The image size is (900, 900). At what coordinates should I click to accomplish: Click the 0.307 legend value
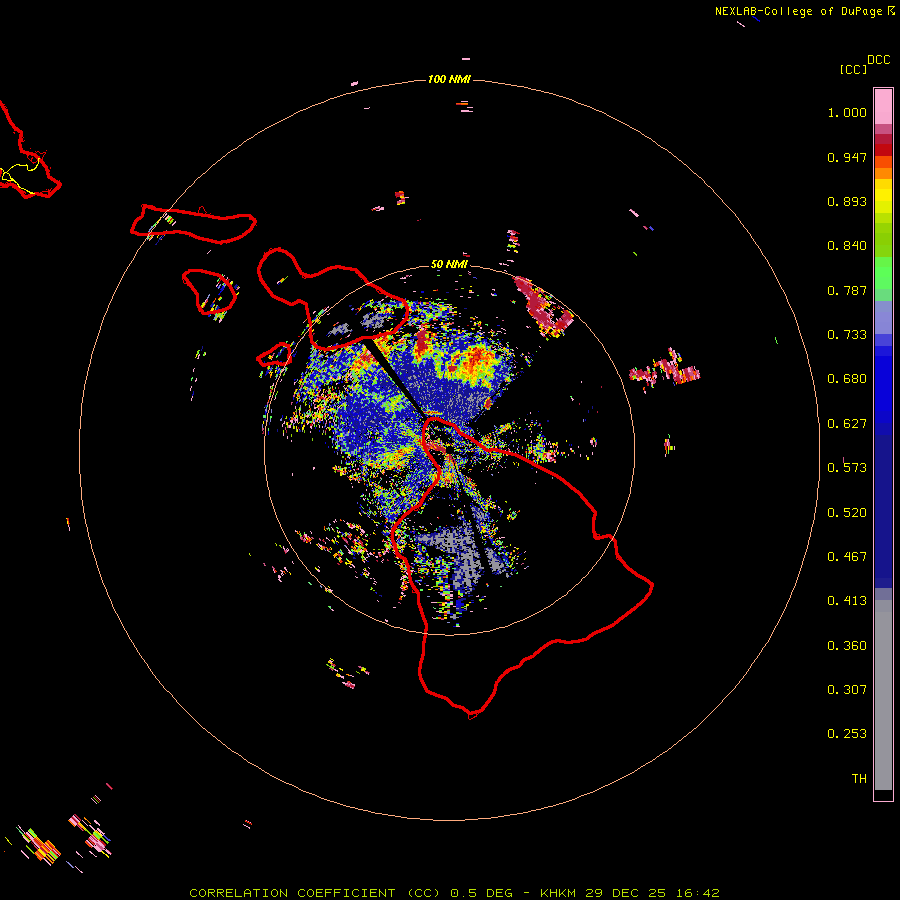[x=847, y=690]
